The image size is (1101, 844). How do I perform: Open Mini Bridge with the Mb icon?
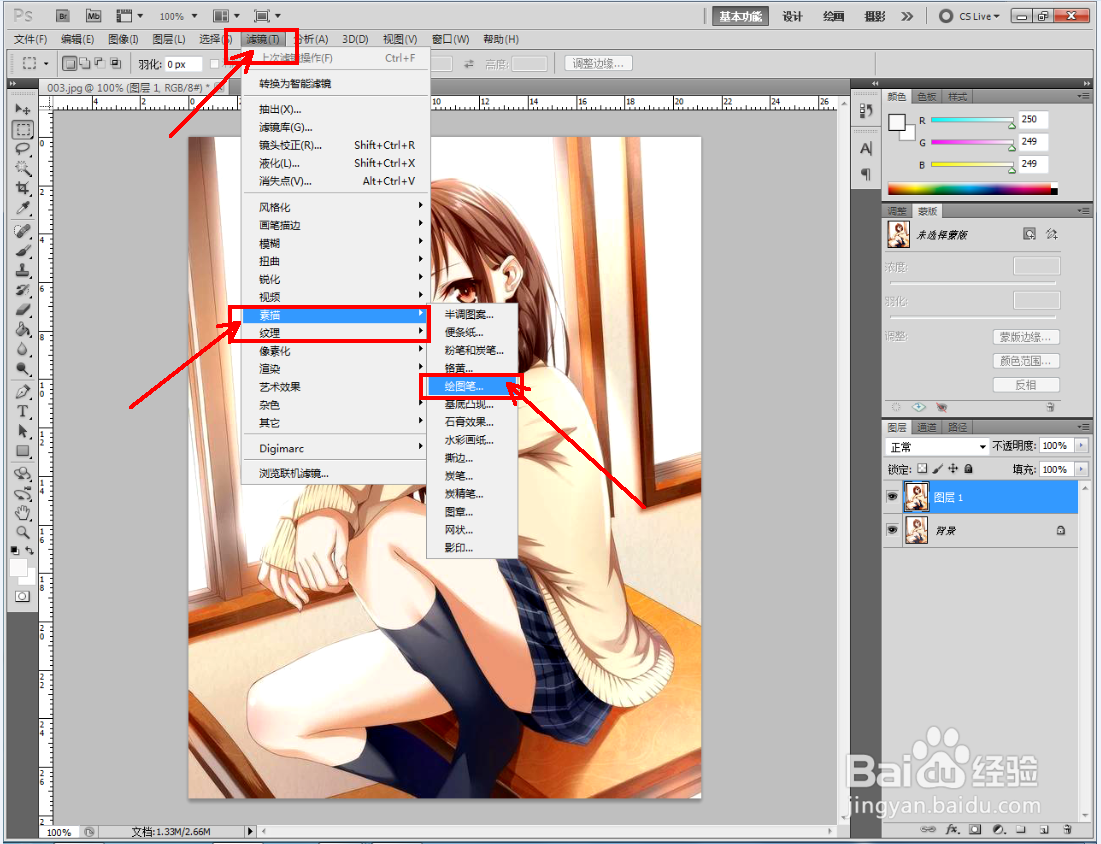(x=93, y=15)
